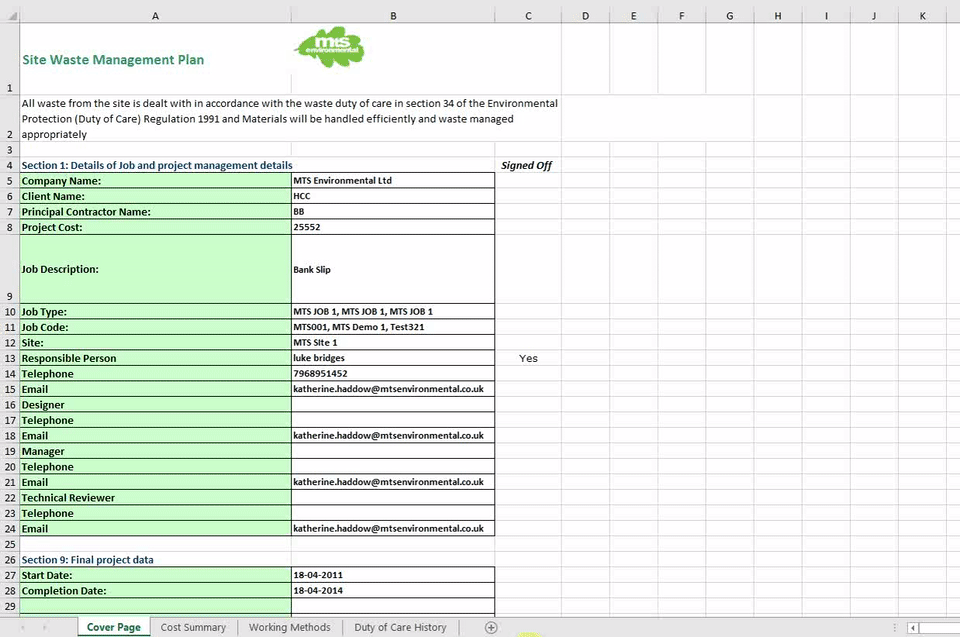
Task: Add a new sheet with plus button
Action: pos(491,627)
